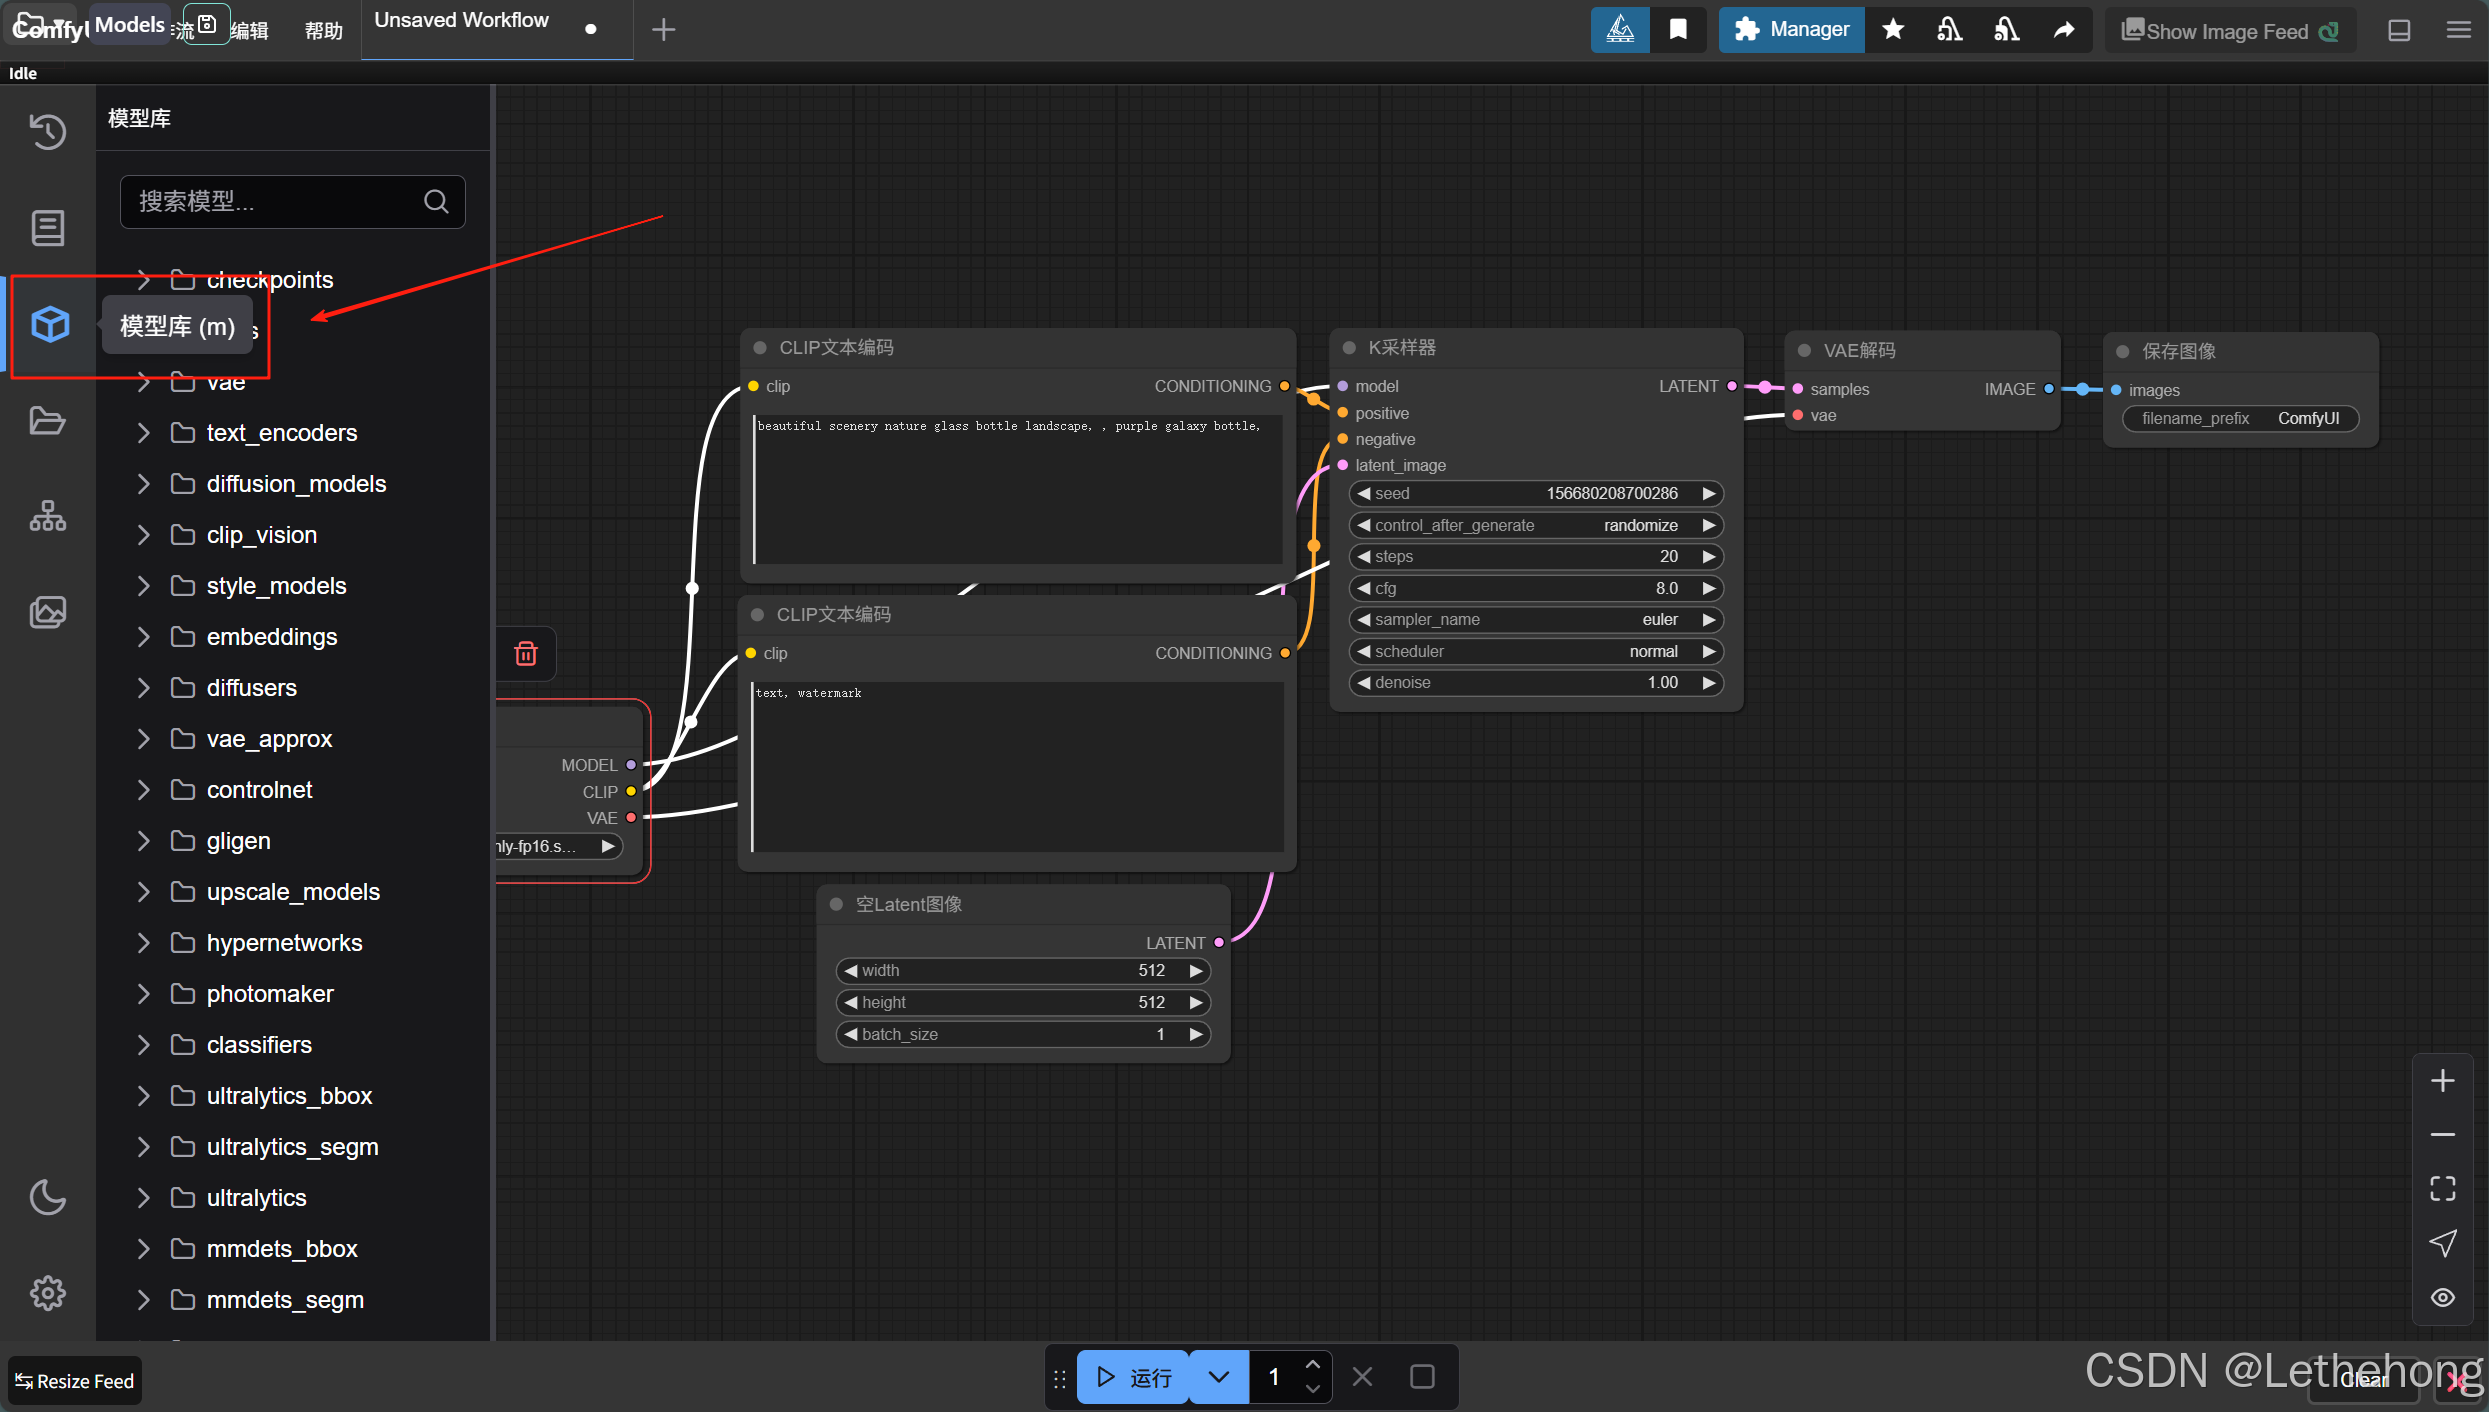Click the search magnifier in model search
Image resolution: width=2489 pixels, height=1412 pixels.
(x=436, y=201)
